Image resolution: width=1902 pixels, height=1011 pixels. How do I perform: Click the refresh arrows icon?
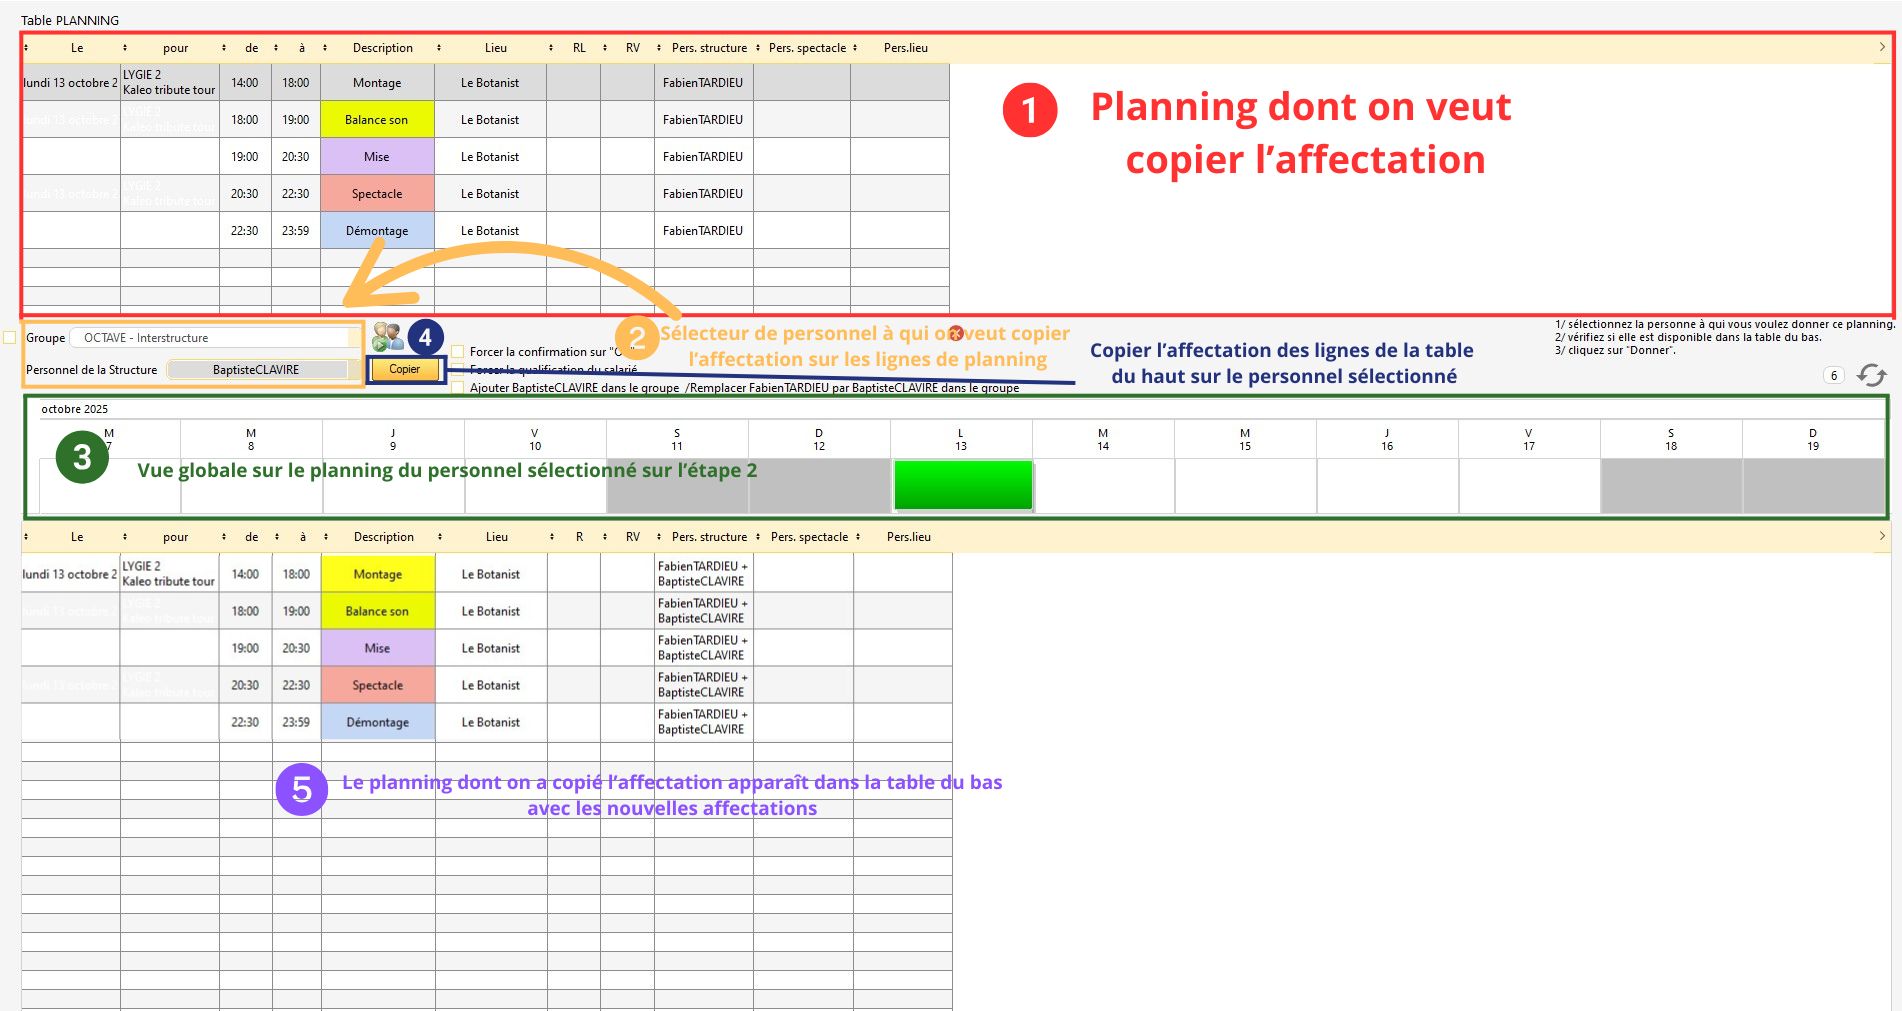pyautogui.click(x=1871, y=375)
